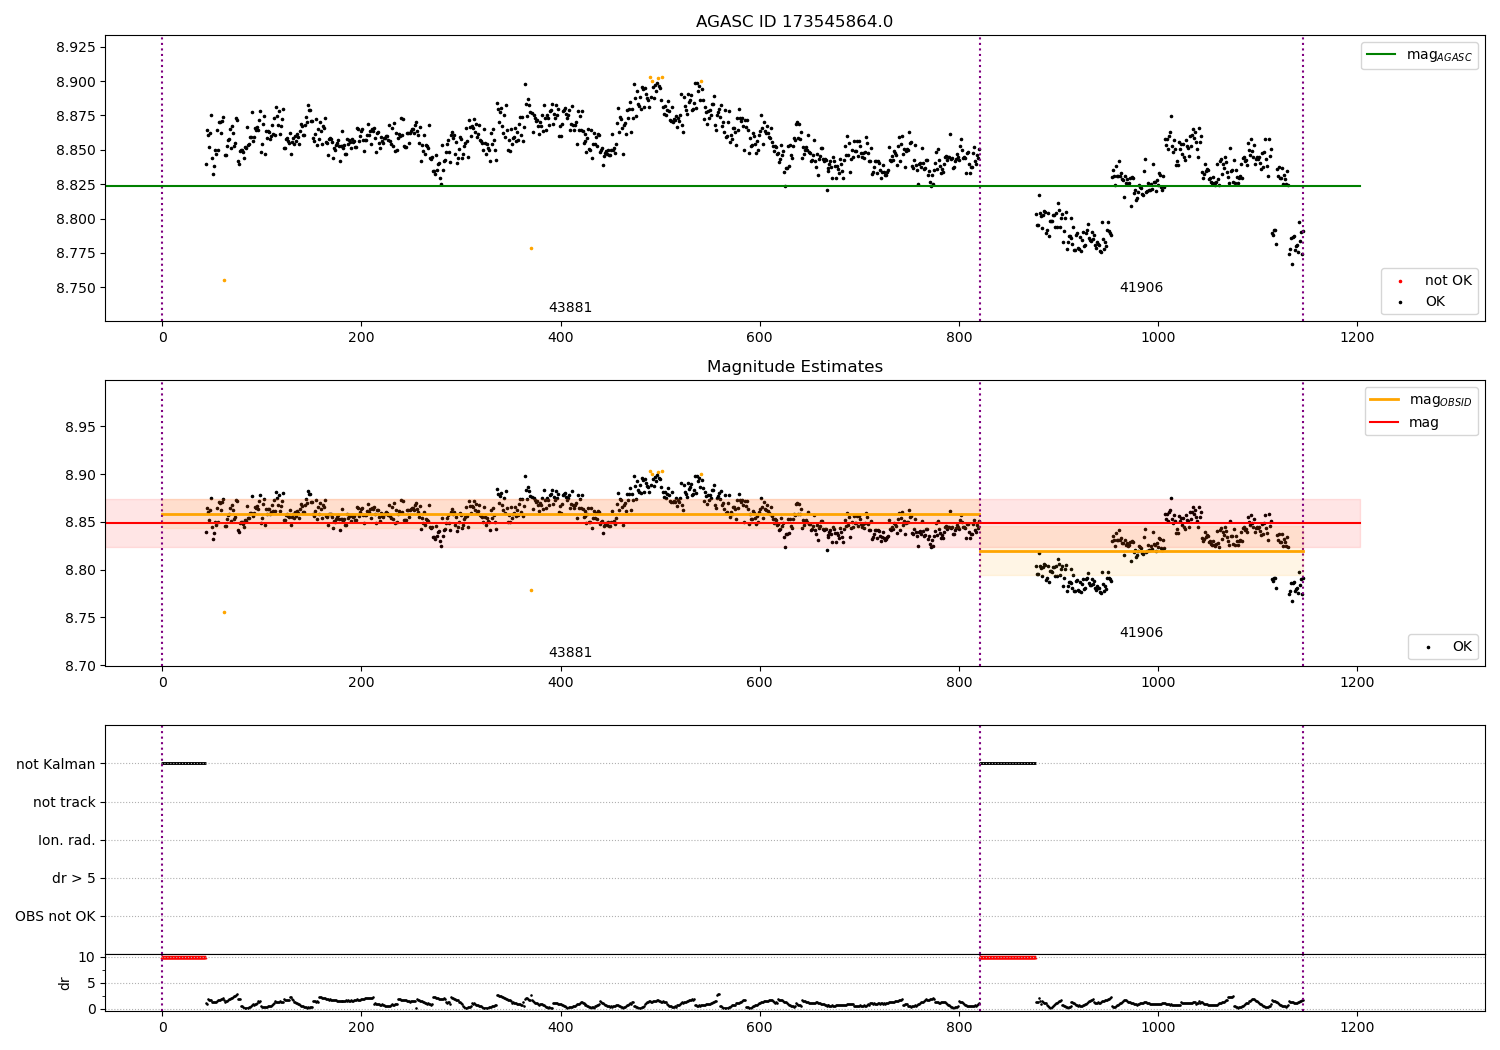Click the 8.70 y-tick in middle plot

[x=79, y=666]
